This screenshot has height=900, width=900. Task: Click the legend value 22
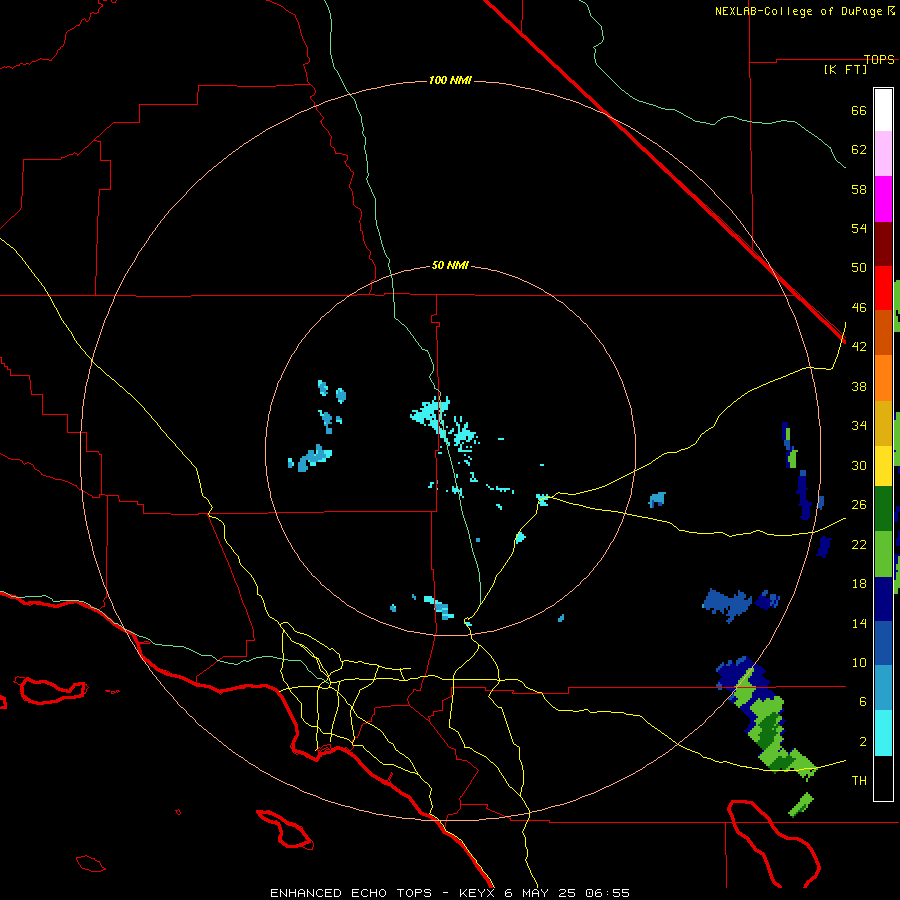pyautogui.click(x=859, y=544)
